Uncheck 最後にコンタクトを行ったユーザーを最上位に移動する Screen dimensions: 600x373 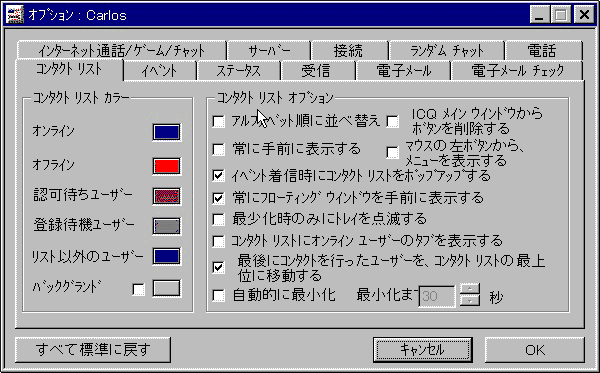click(x=218, y=267)
